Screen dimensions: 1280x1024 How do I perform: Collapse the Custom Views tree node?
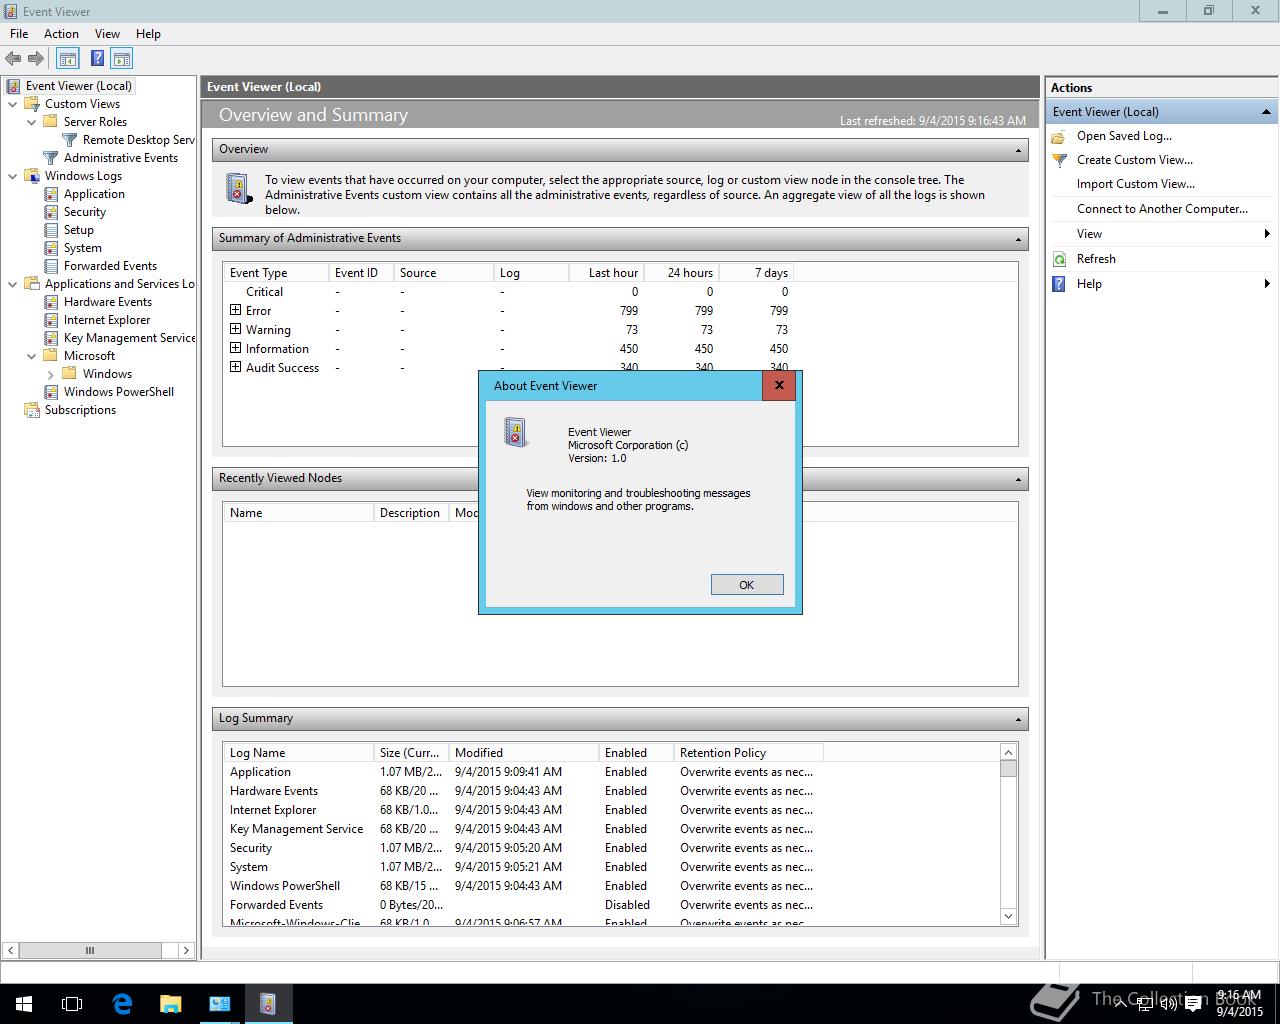click(13, 104)
